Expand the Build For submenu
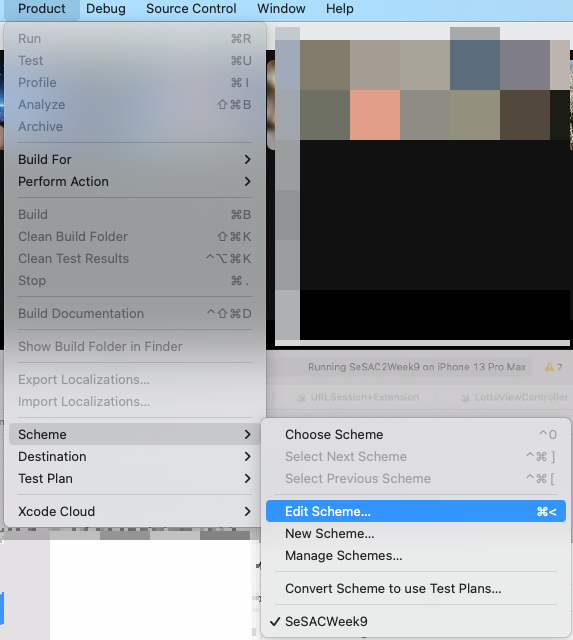The height and width of the screenshot is (640, 573). [x=135, y=160]
